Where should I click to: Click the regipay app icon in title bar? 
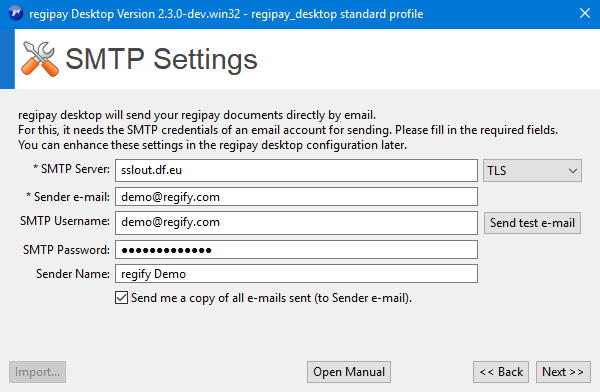point(15,13)
